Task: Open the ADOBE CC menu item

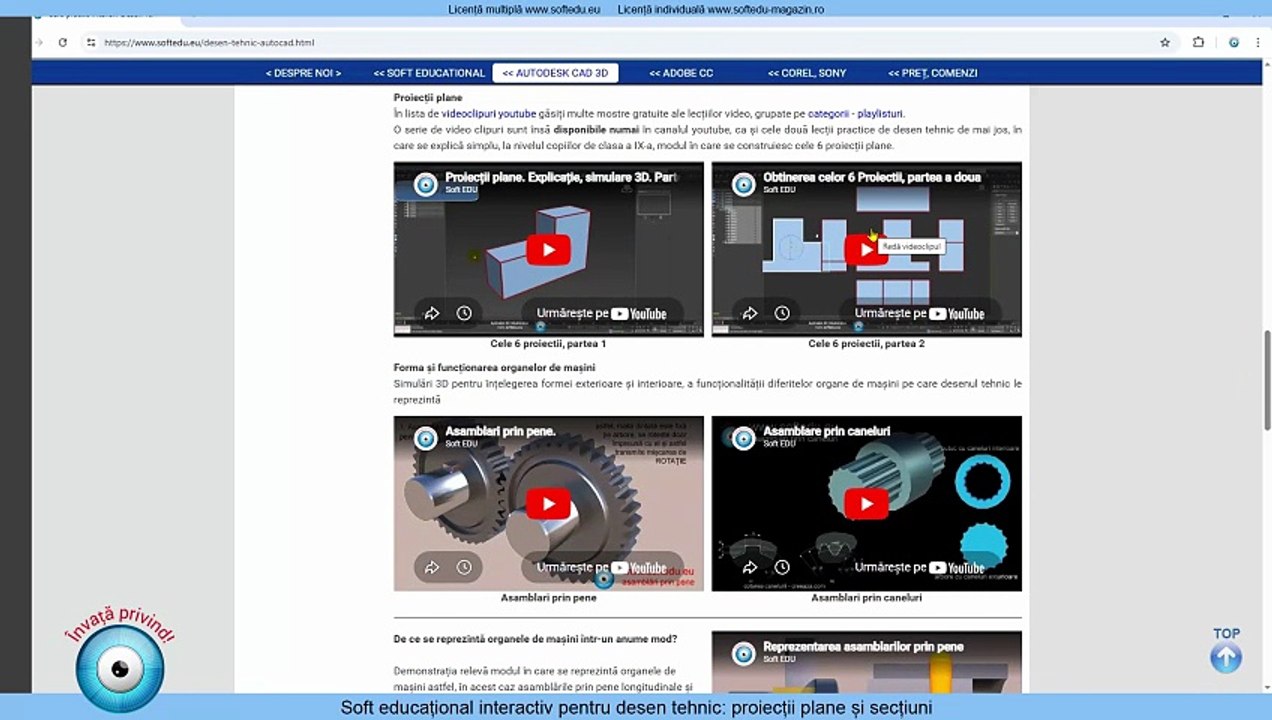Action: pyautogui.click(x=681, y=73)
